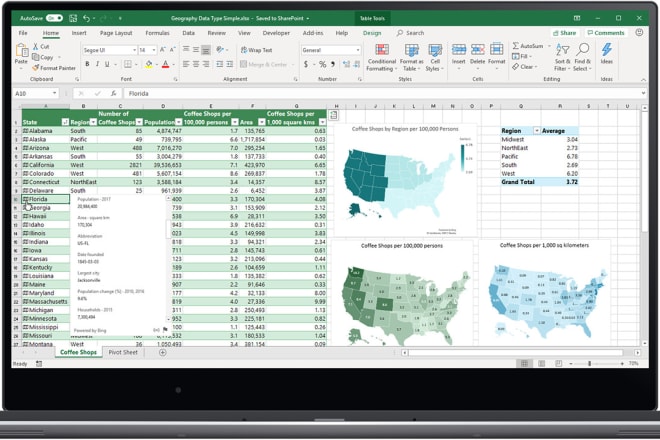Screen dimensions: 660x440
Task: Click the Decrease Font Size icon
Action: coord(172,50)
